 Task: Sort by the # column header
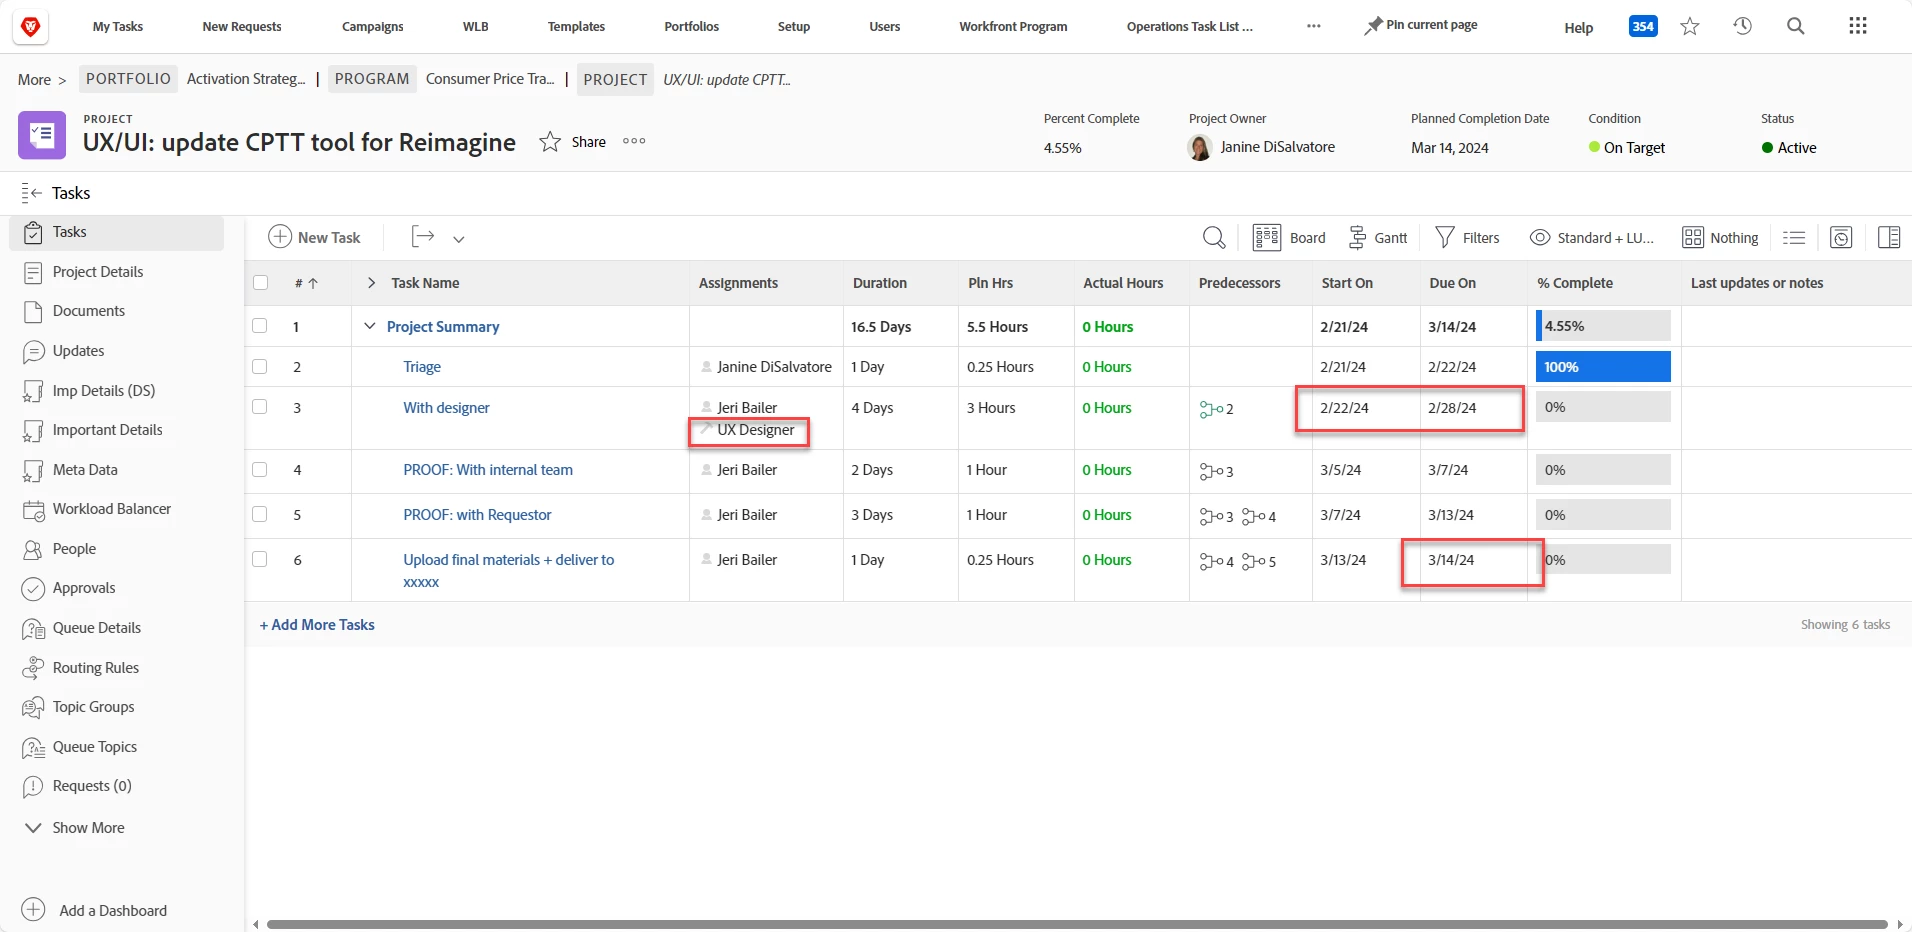306,283
